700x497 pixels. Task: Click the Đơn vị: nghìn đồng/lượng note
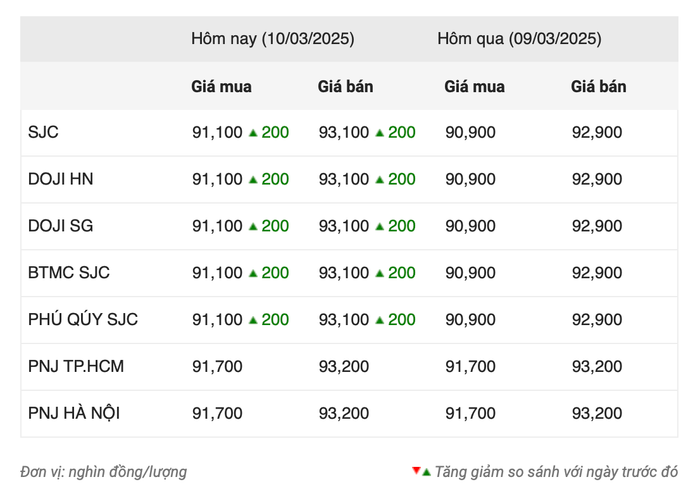point(103,471)
